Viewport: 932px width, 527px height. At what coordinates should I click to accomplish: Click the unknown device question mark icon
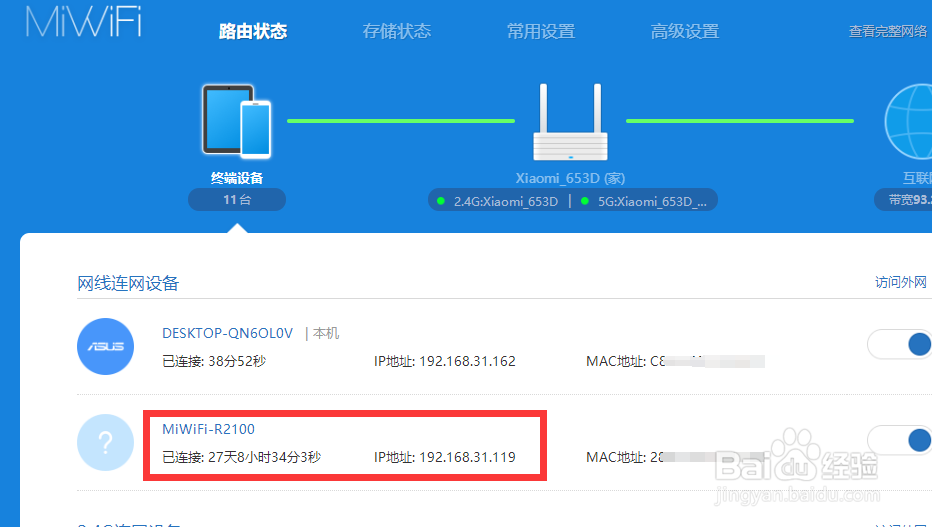(105, 443)
